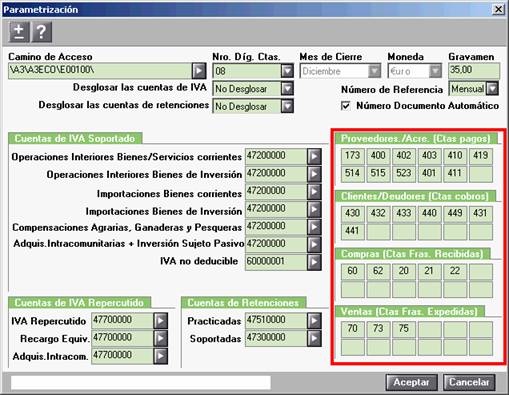Click the Cuentas de IVA Repercutido section header

tap(79, 303)
